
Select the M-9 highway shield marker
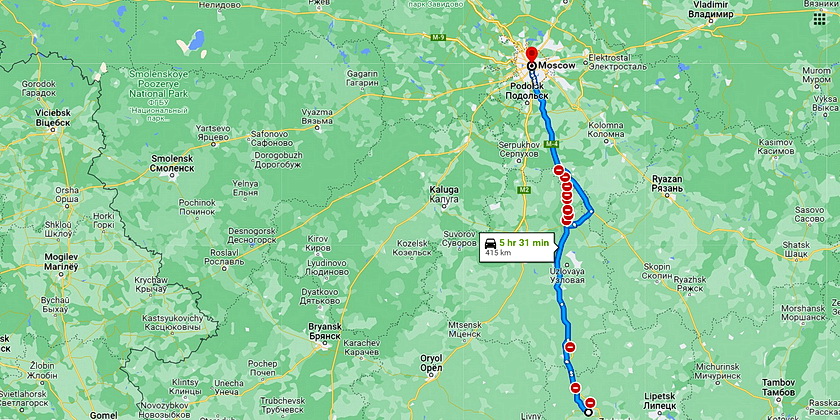(x=438, y=37)
